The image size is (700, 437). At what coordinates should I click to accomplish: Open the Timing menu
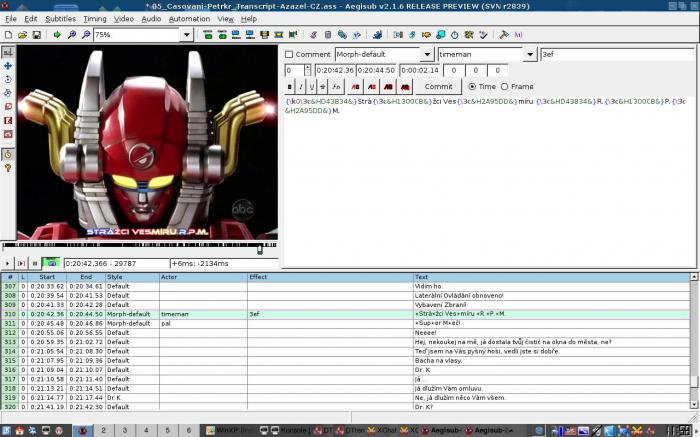[x=95, y=19]
